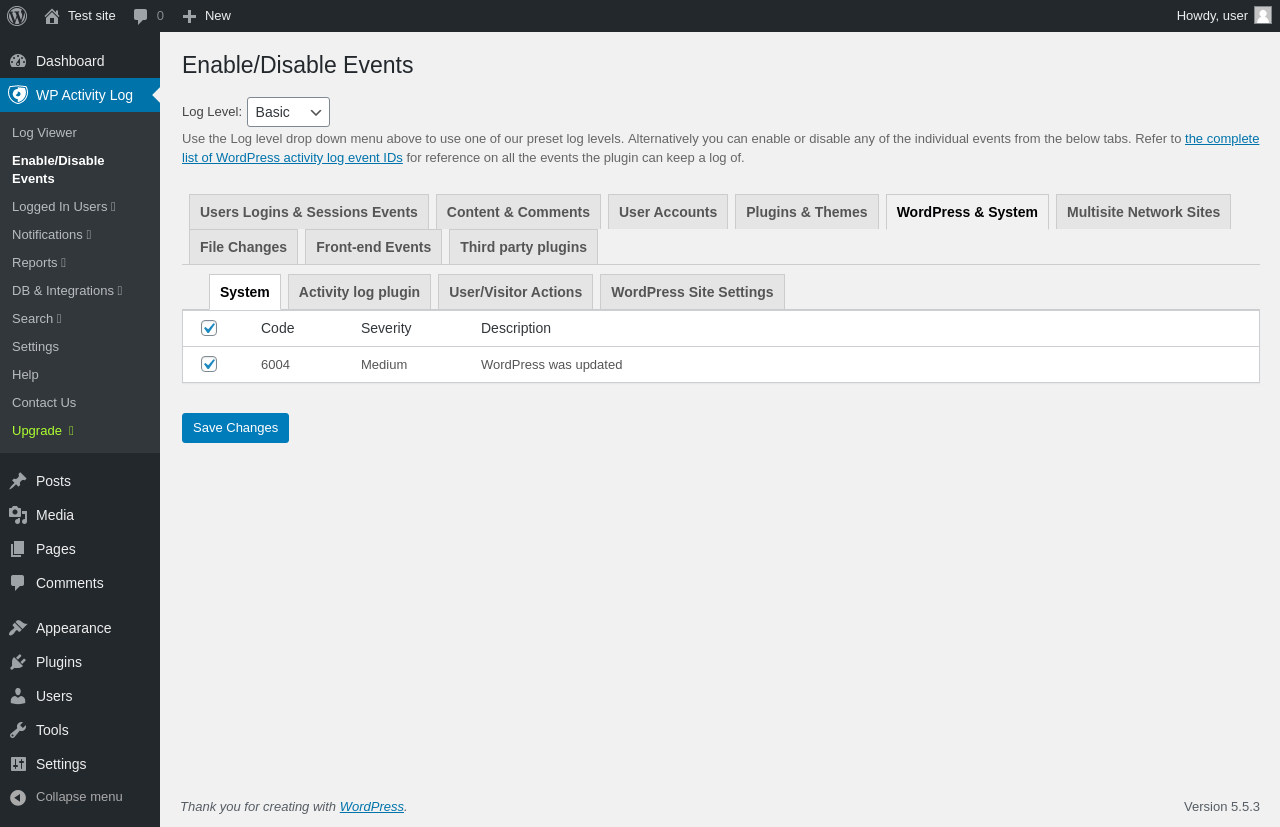1280x827 pixels.
Task: Switch to the Plugins & Themes tab
Action: (806, 212)
